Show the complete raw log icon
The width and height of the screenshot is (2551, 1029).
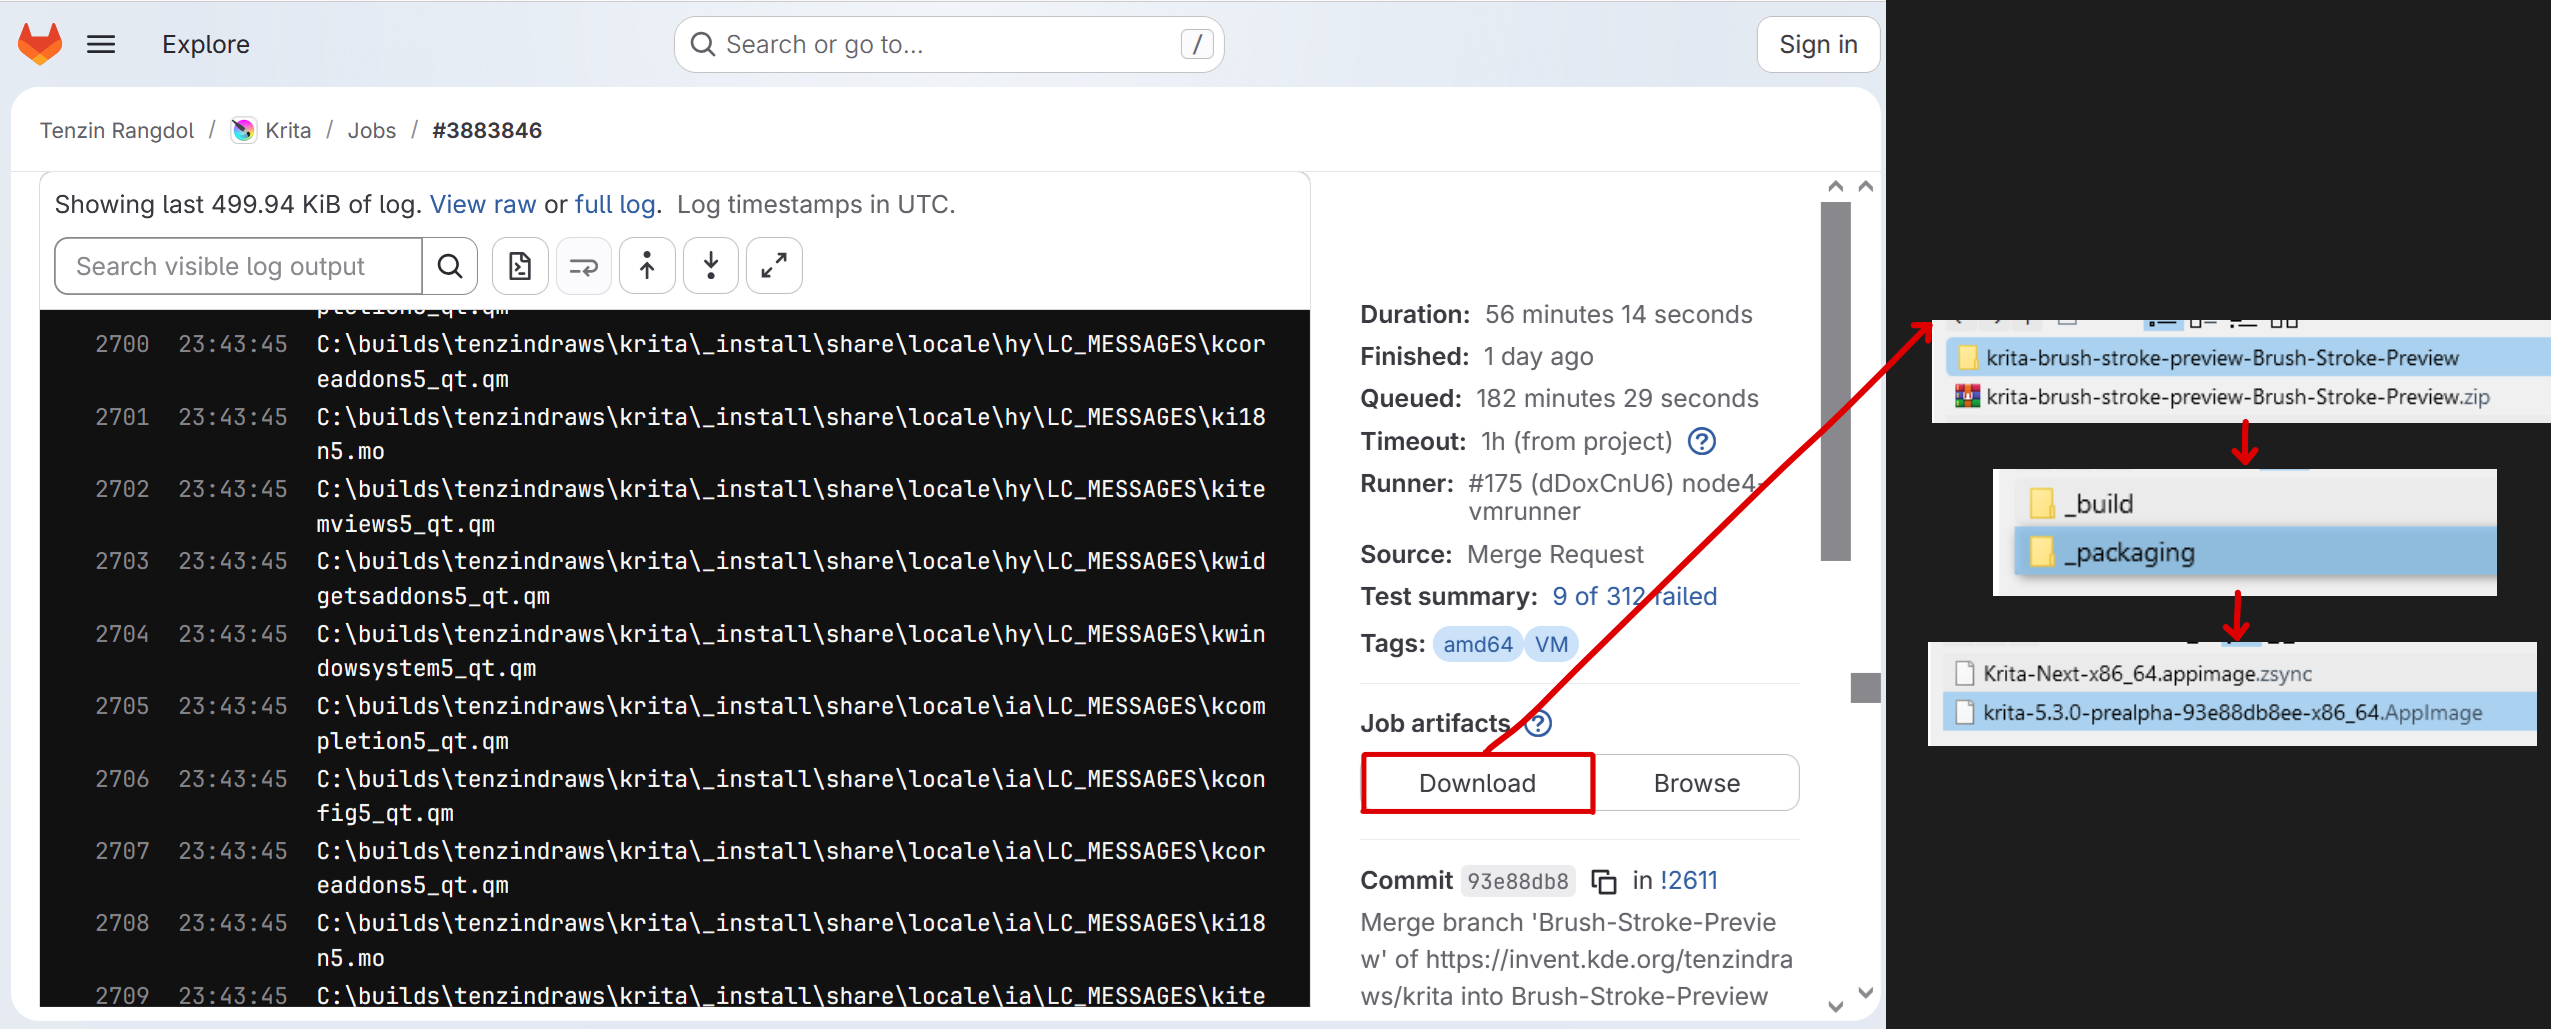coord(520,266)
